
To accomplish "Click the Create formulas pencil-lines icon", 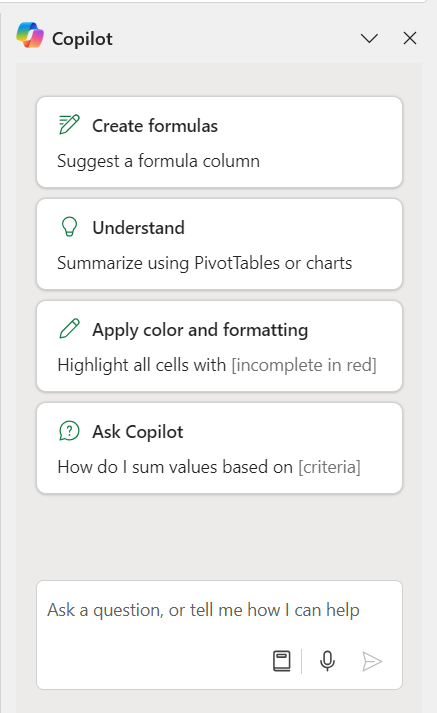I will pyautogui.click(x=69, y=125).
